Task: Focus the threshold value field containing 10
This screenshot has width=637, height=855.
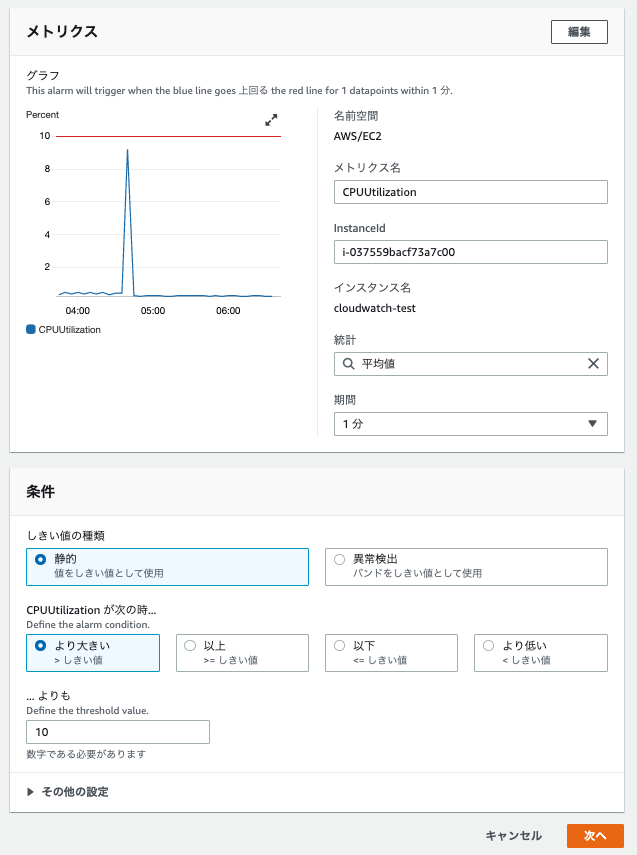Action: [x=118, y=732]
